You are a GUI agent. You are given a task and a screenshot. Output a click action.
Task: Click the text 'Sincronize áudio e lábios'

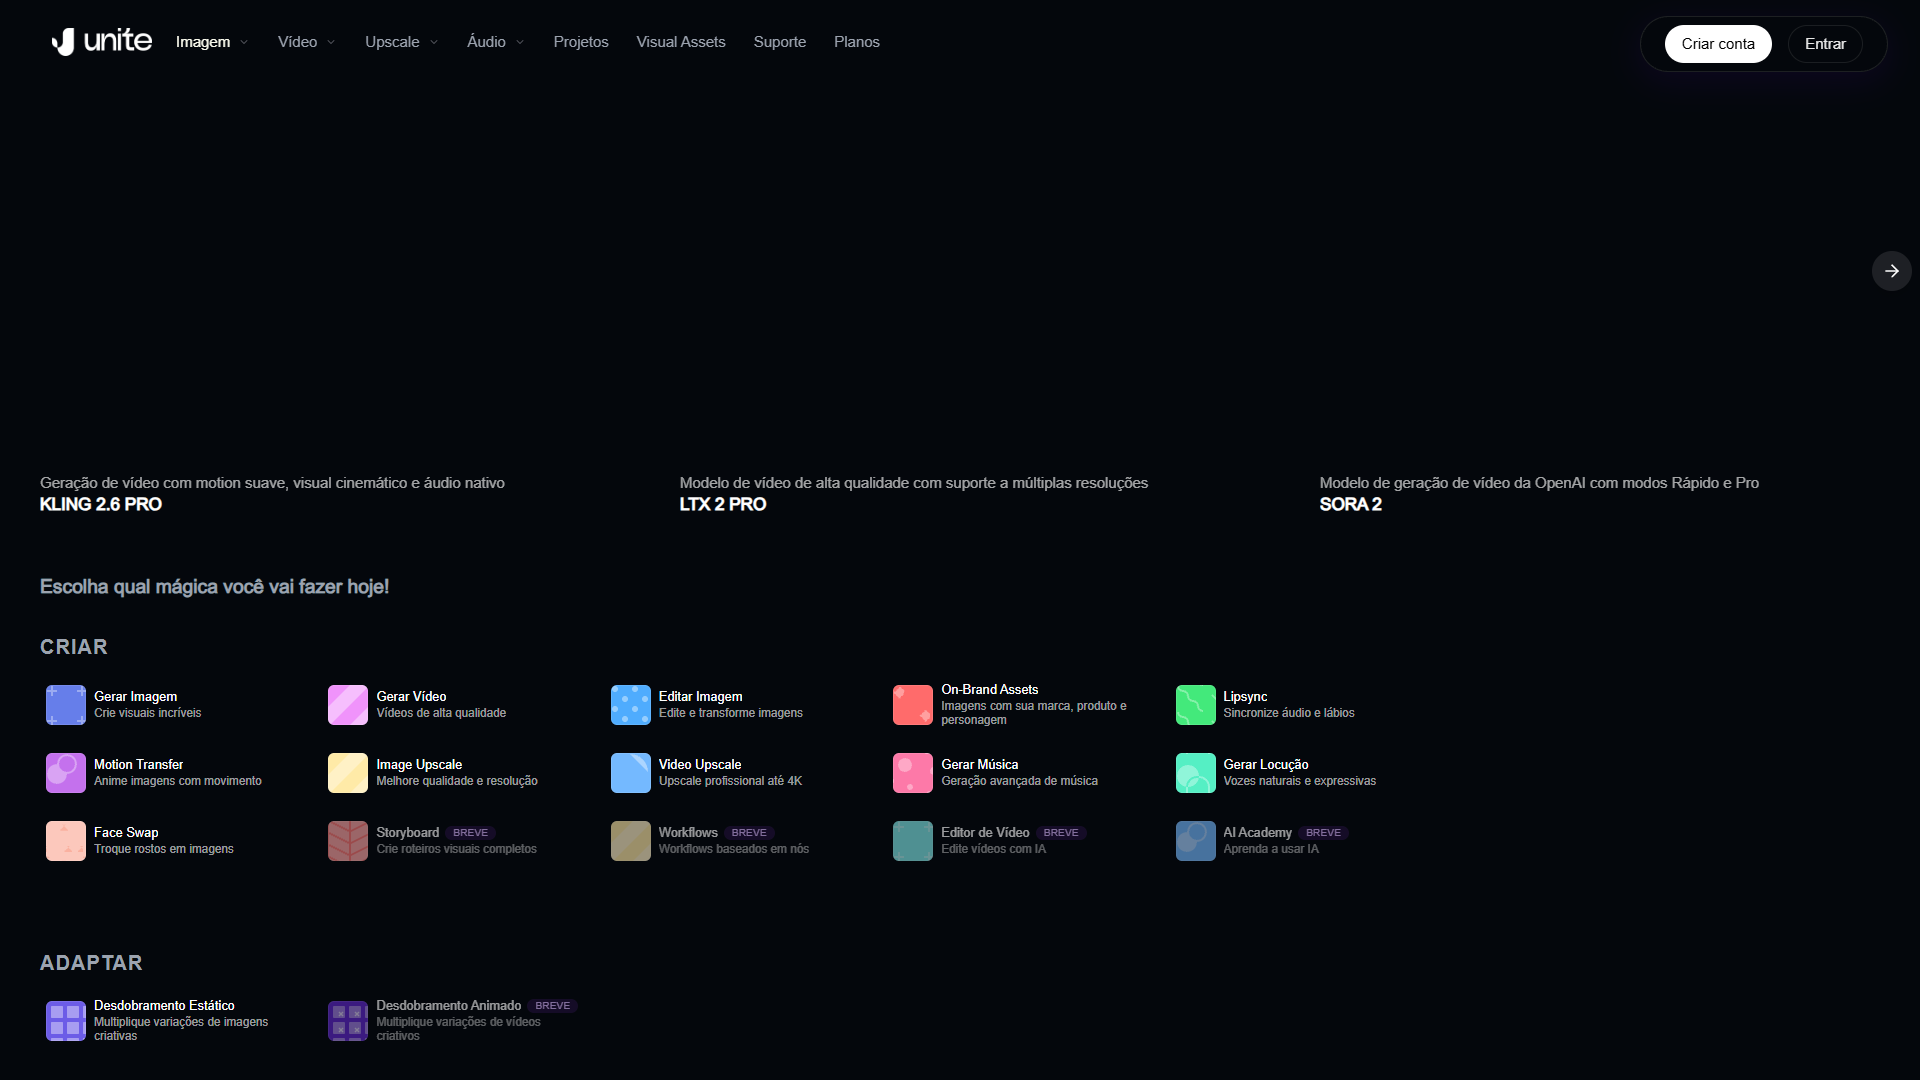[x=1289, y=713]
